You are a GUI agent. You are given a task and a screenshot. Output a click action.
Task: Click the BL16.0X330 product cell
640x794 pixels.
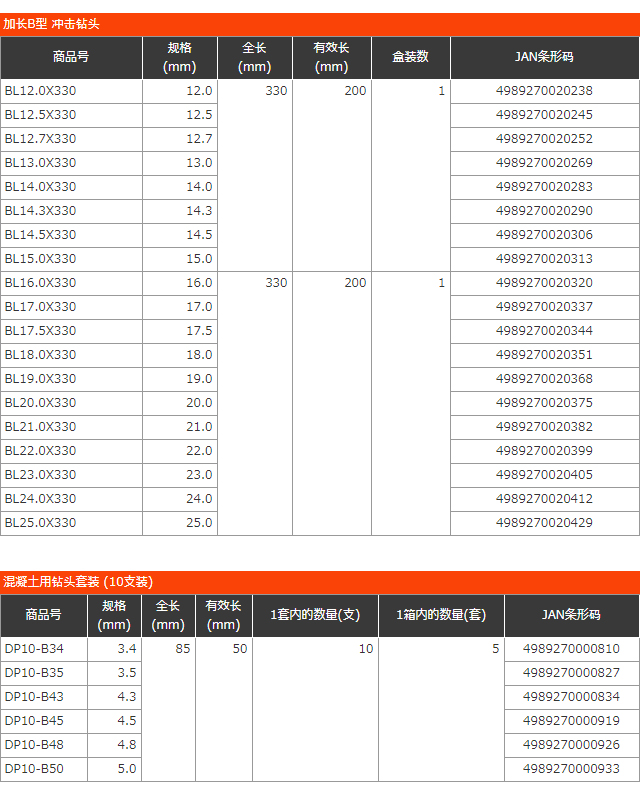[41, 283]
